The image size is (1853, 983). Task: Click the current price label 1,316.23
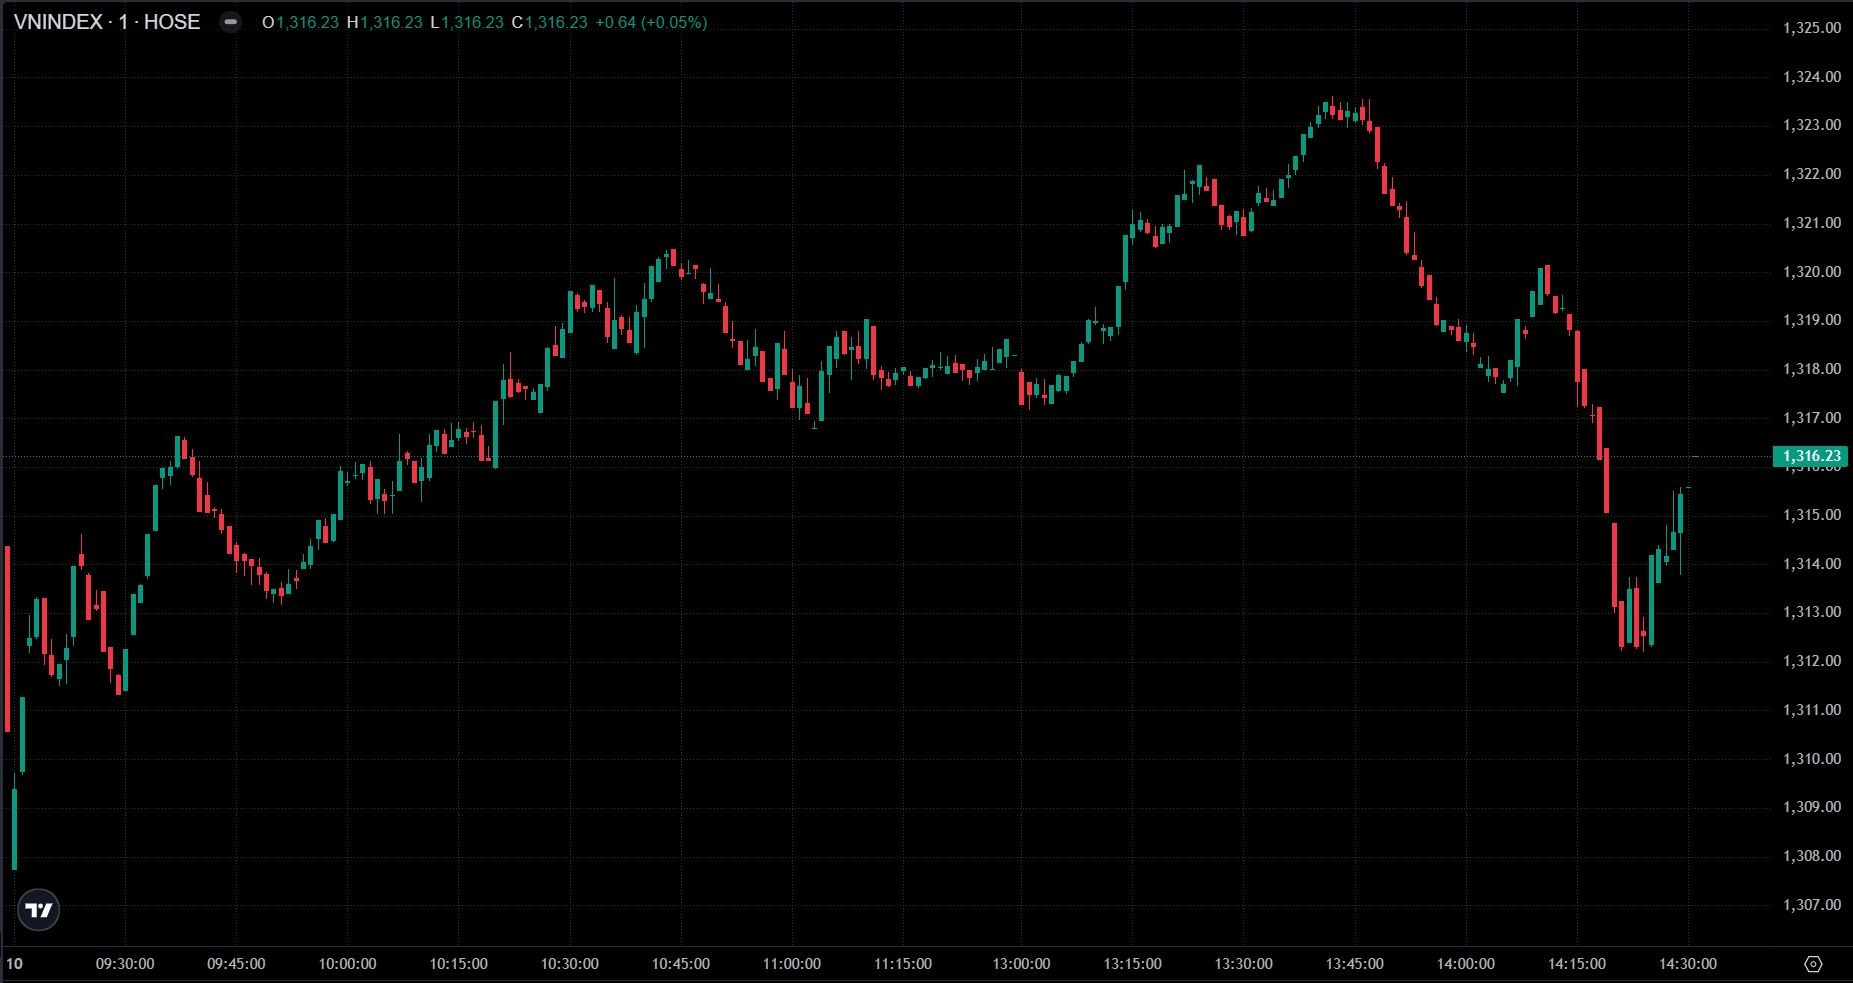click(1811, 457)
